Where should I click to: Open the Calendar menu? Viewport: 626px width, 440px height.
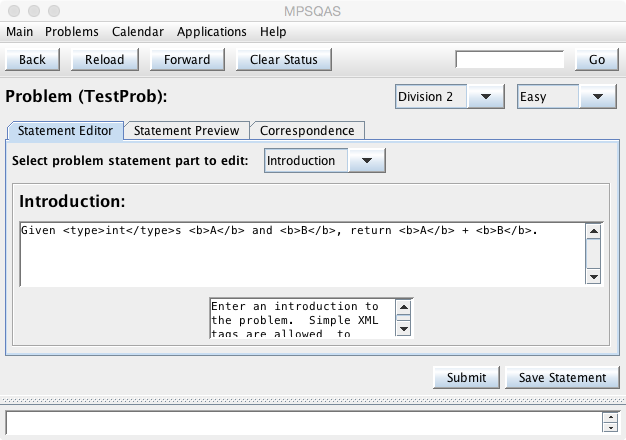[x=138, y=31]
